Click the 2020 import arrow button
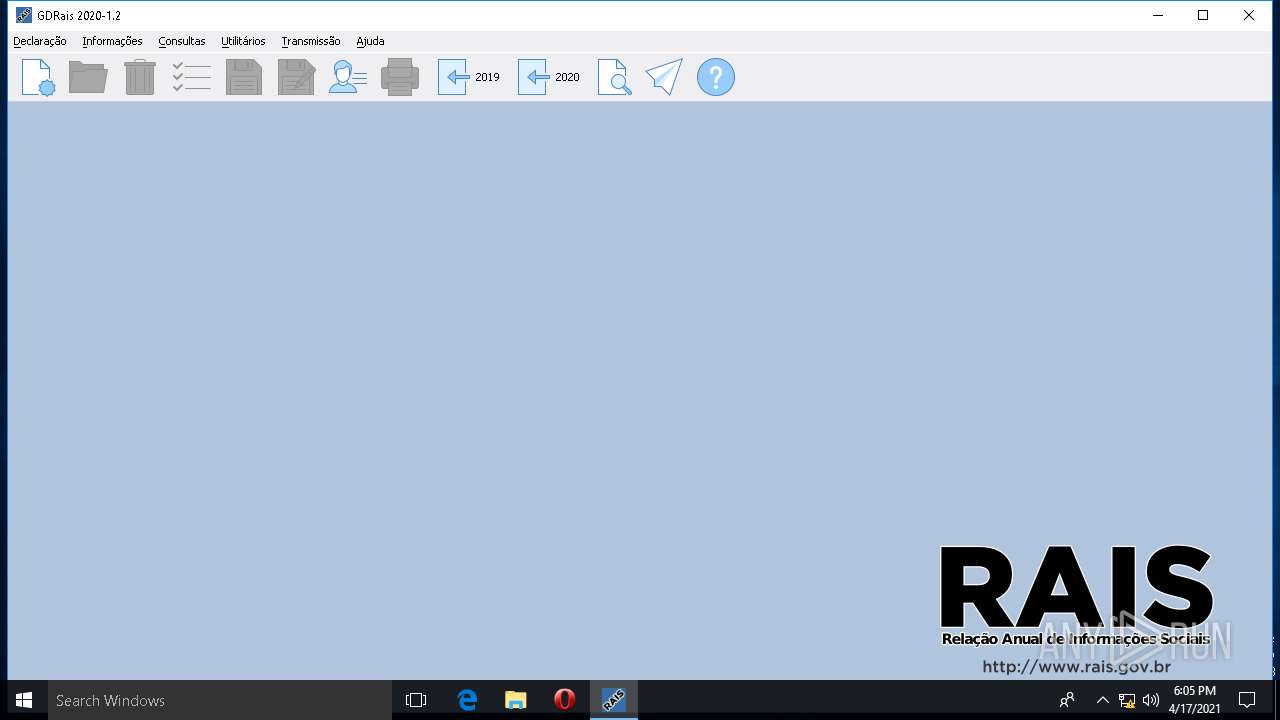 coord(549,77)
